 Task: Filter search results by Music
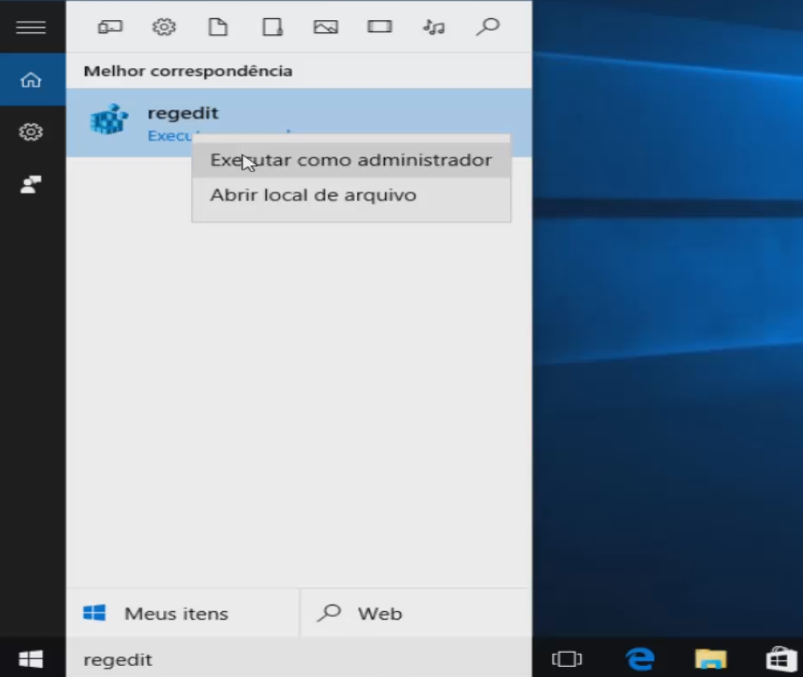coord(434,27)
